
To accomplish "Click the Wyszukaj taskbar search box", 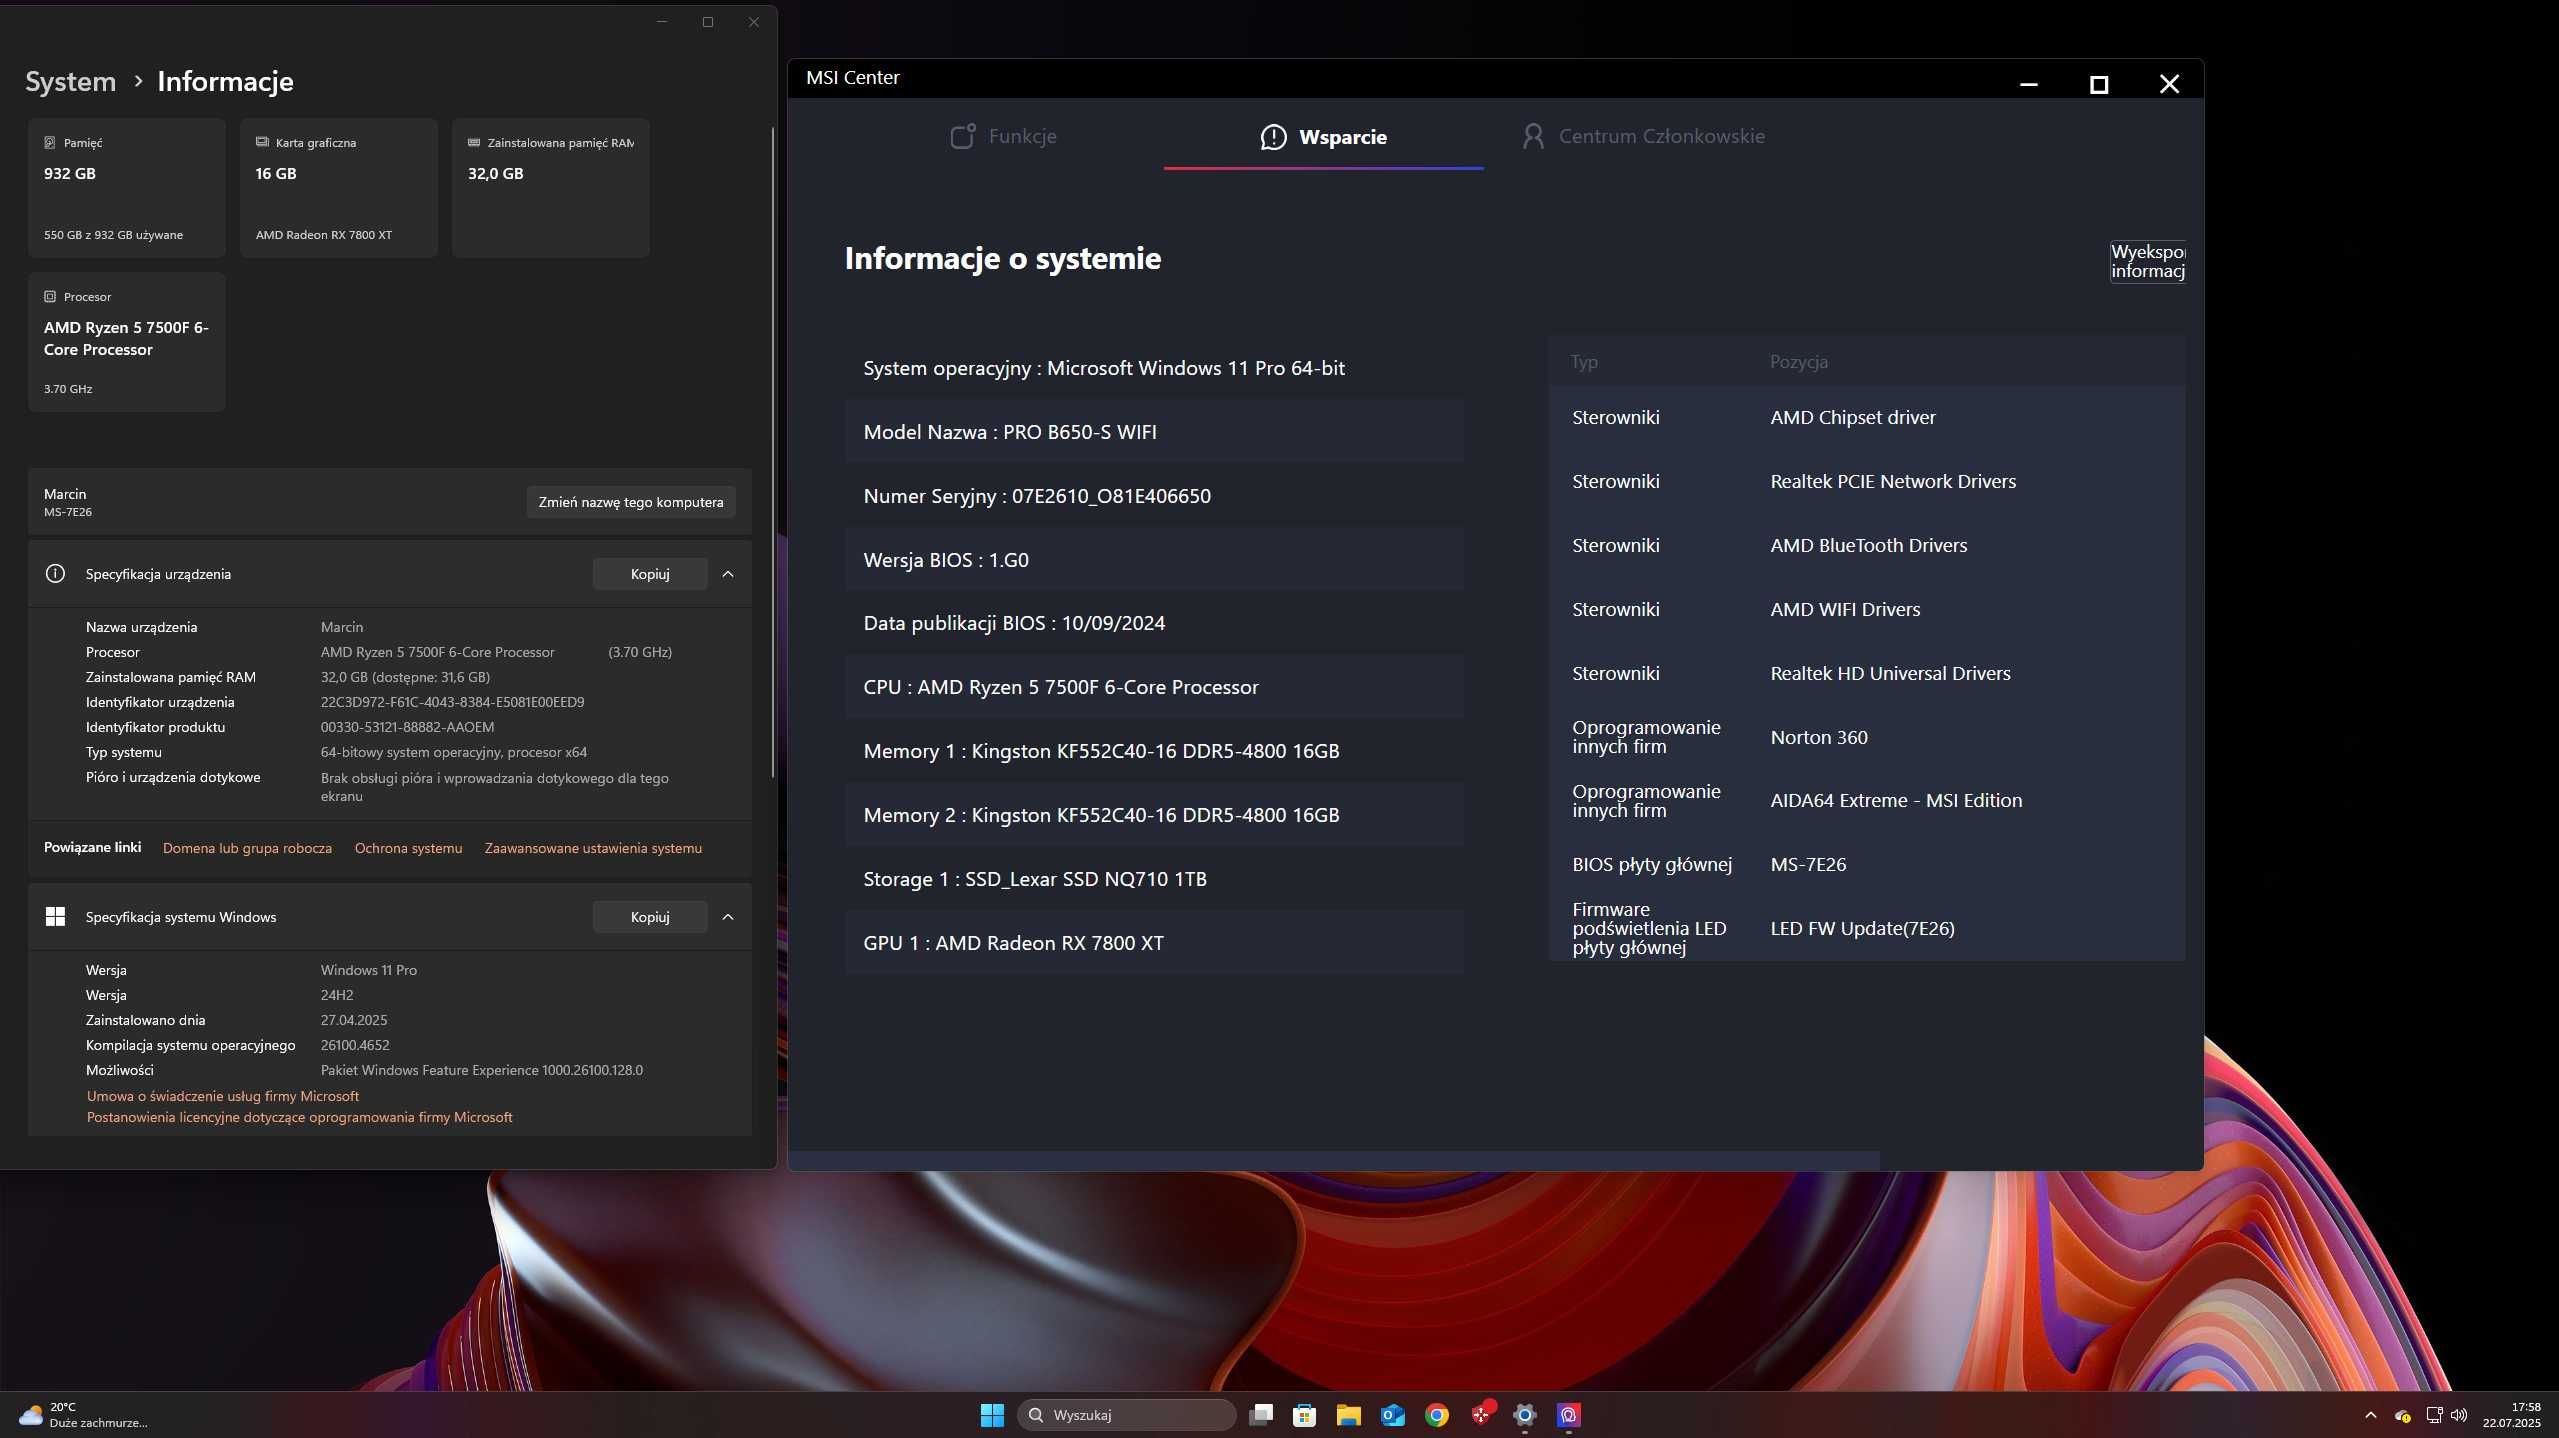I will [1127, 1415].
